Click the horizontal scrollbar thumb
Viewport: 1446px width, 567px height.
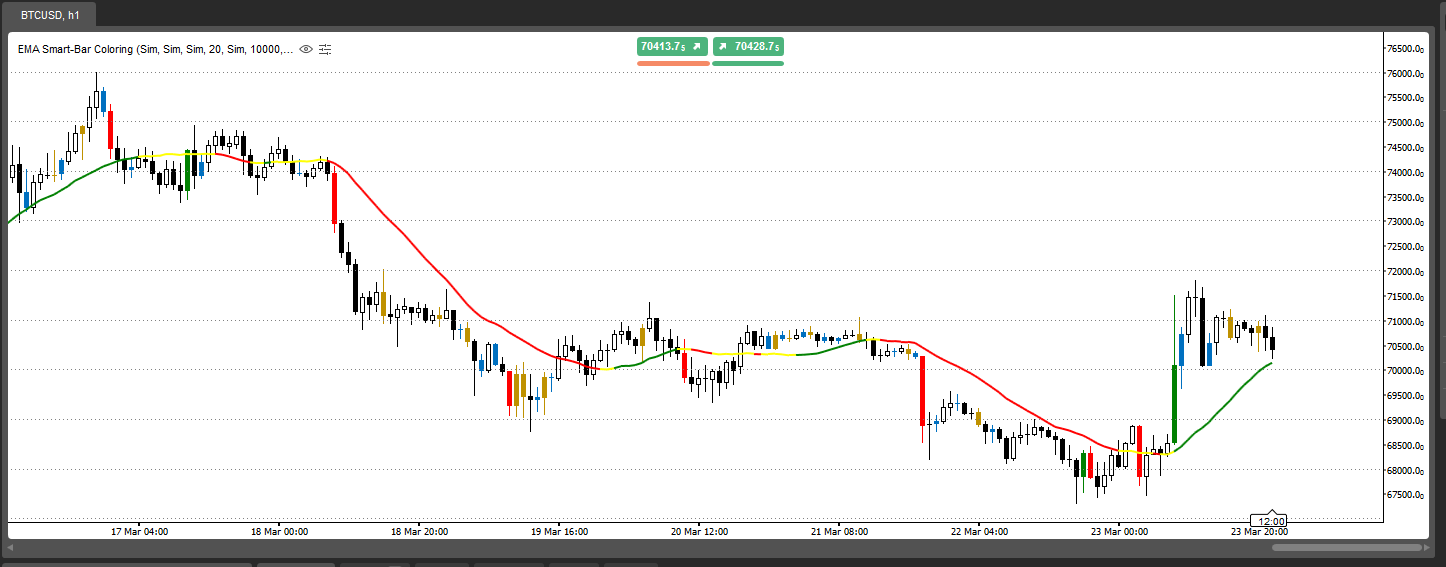coord(1347,548)
